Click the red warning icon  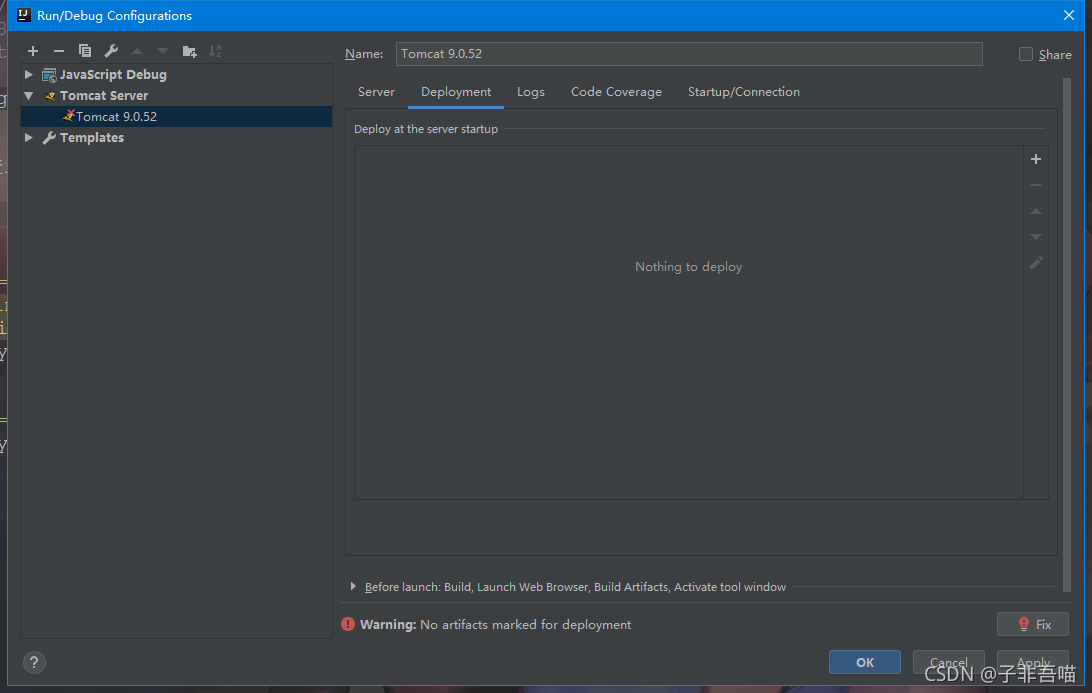pos(348,624)
